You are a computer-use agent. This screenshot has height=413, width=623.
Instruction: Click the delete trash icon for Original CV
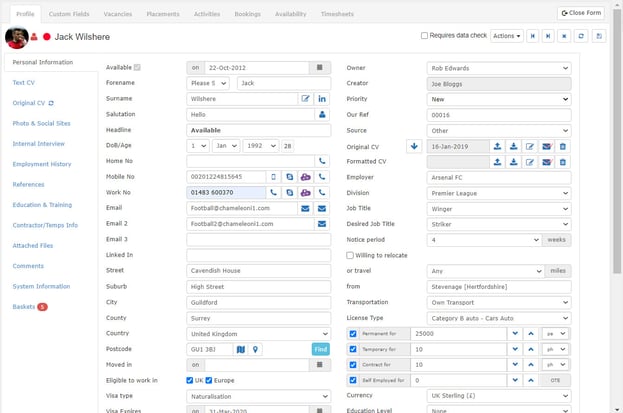pyautogui.click(x=562, y=146)
